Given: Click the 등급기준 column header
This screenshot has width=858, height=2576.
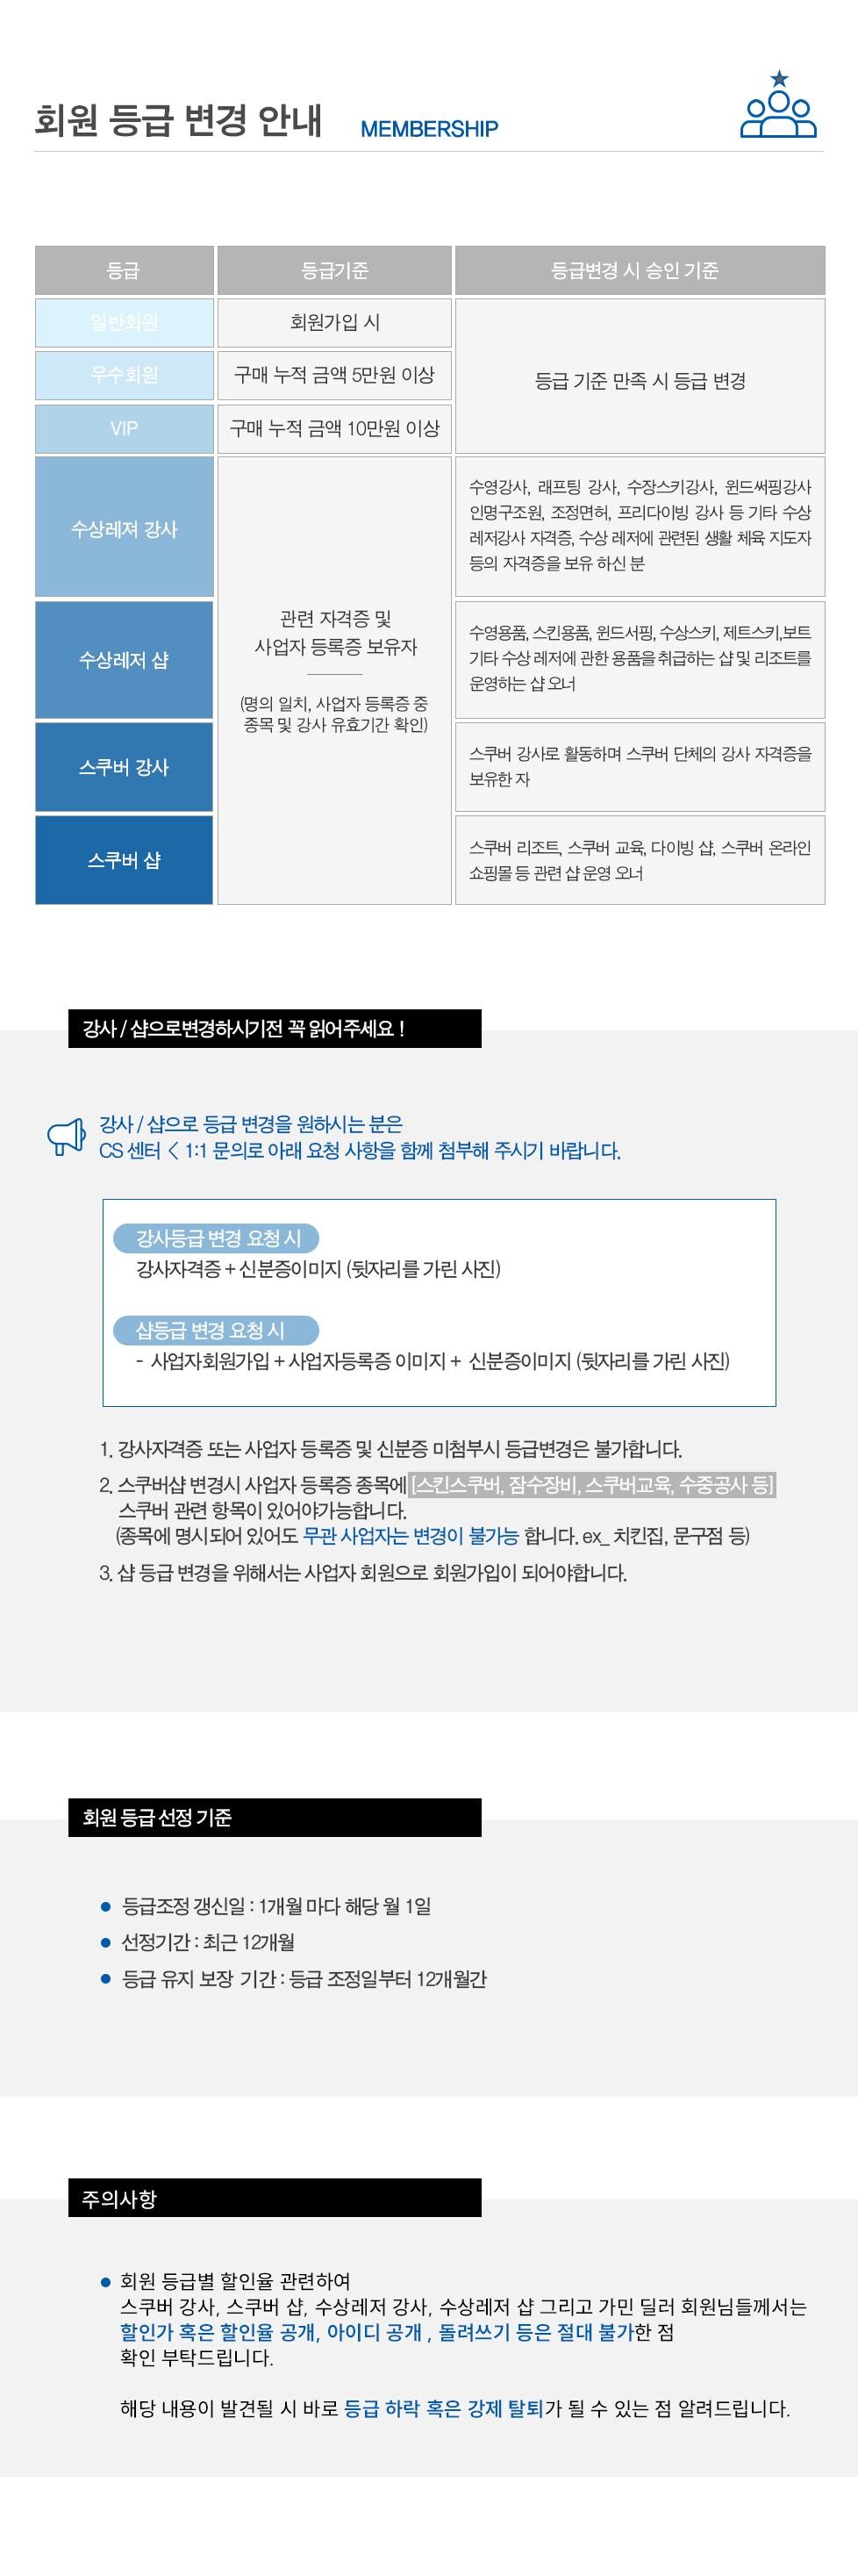Looking at the screenshot, I should 334,270.
